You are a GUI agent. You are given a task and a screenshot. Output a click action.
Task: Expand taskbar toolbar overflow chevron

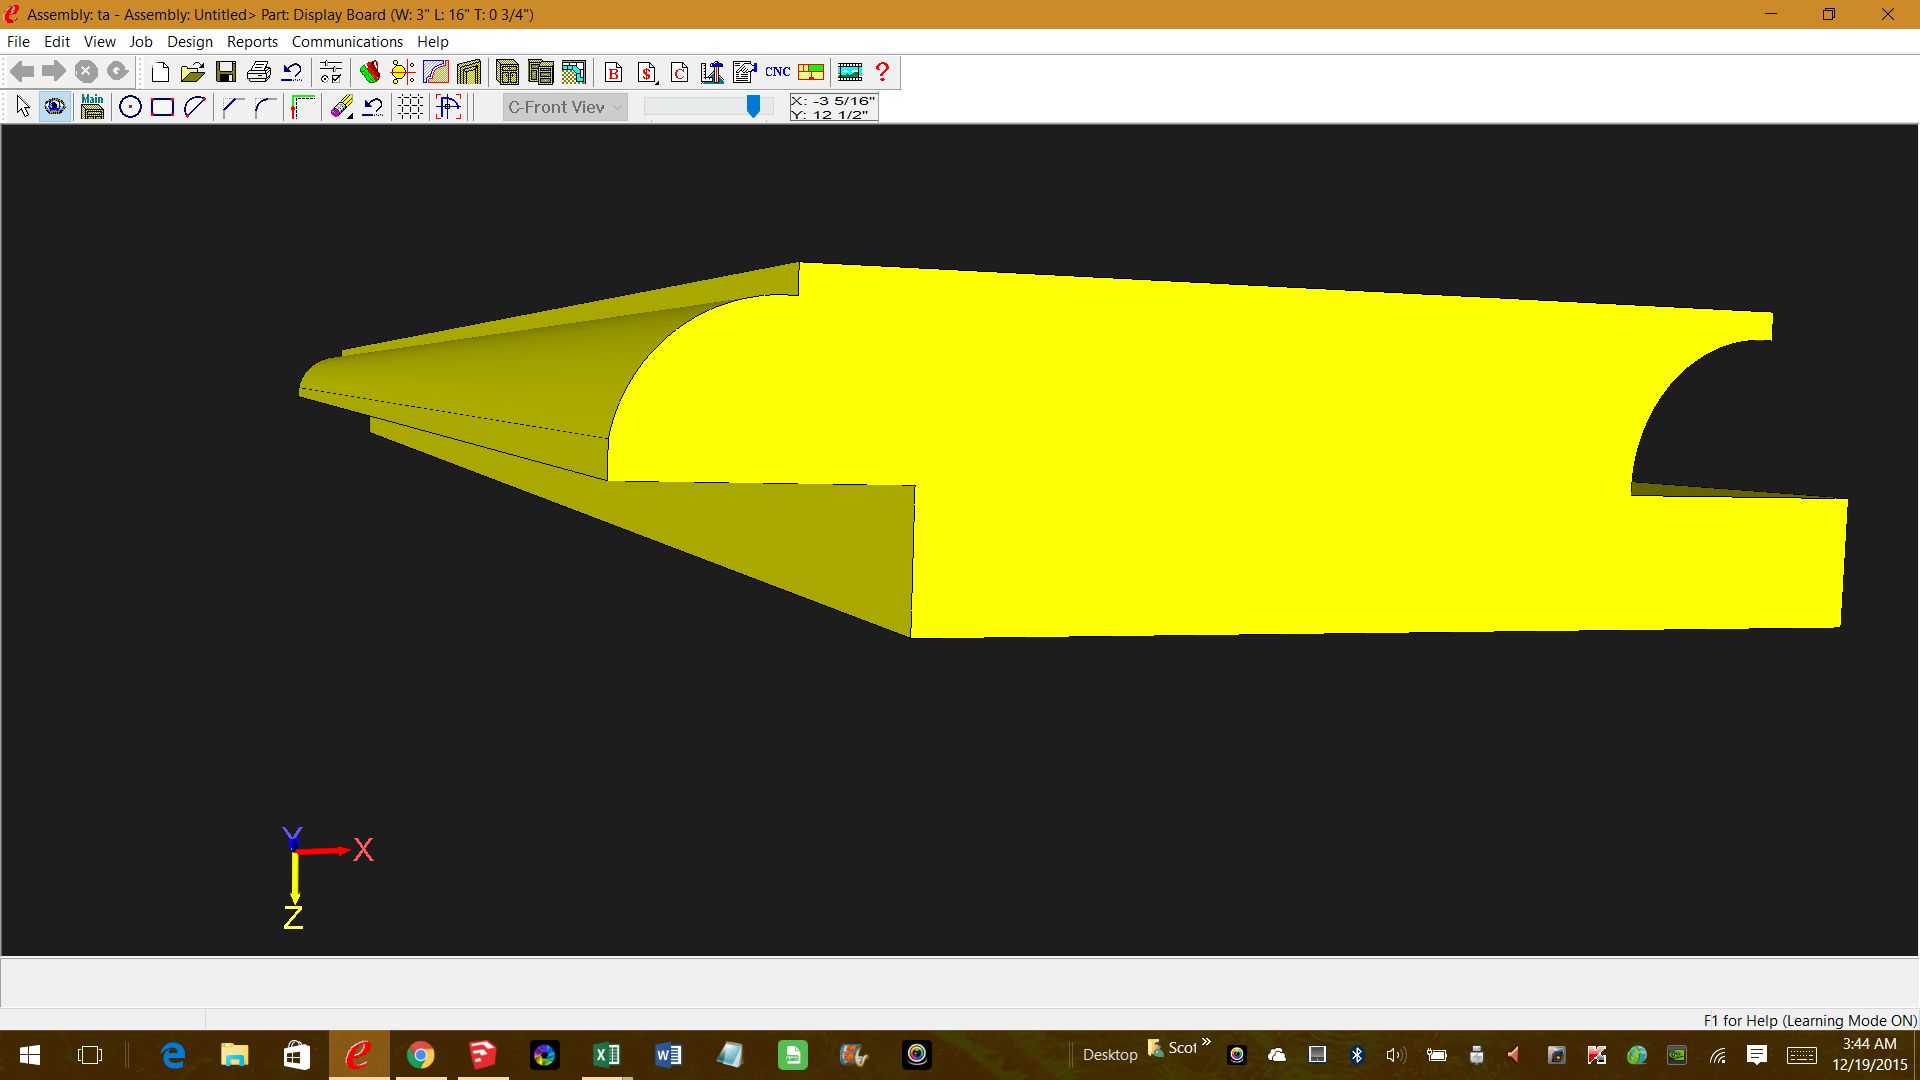(1206, 1042)
